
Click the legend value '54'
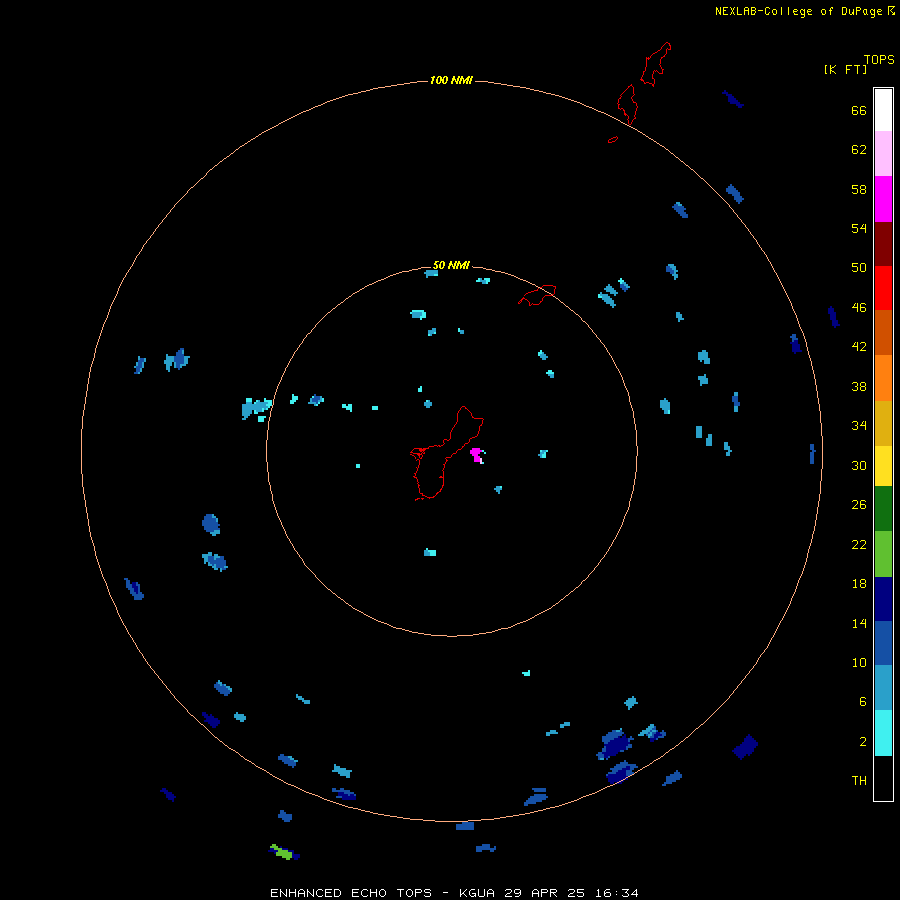click(859, 228)
